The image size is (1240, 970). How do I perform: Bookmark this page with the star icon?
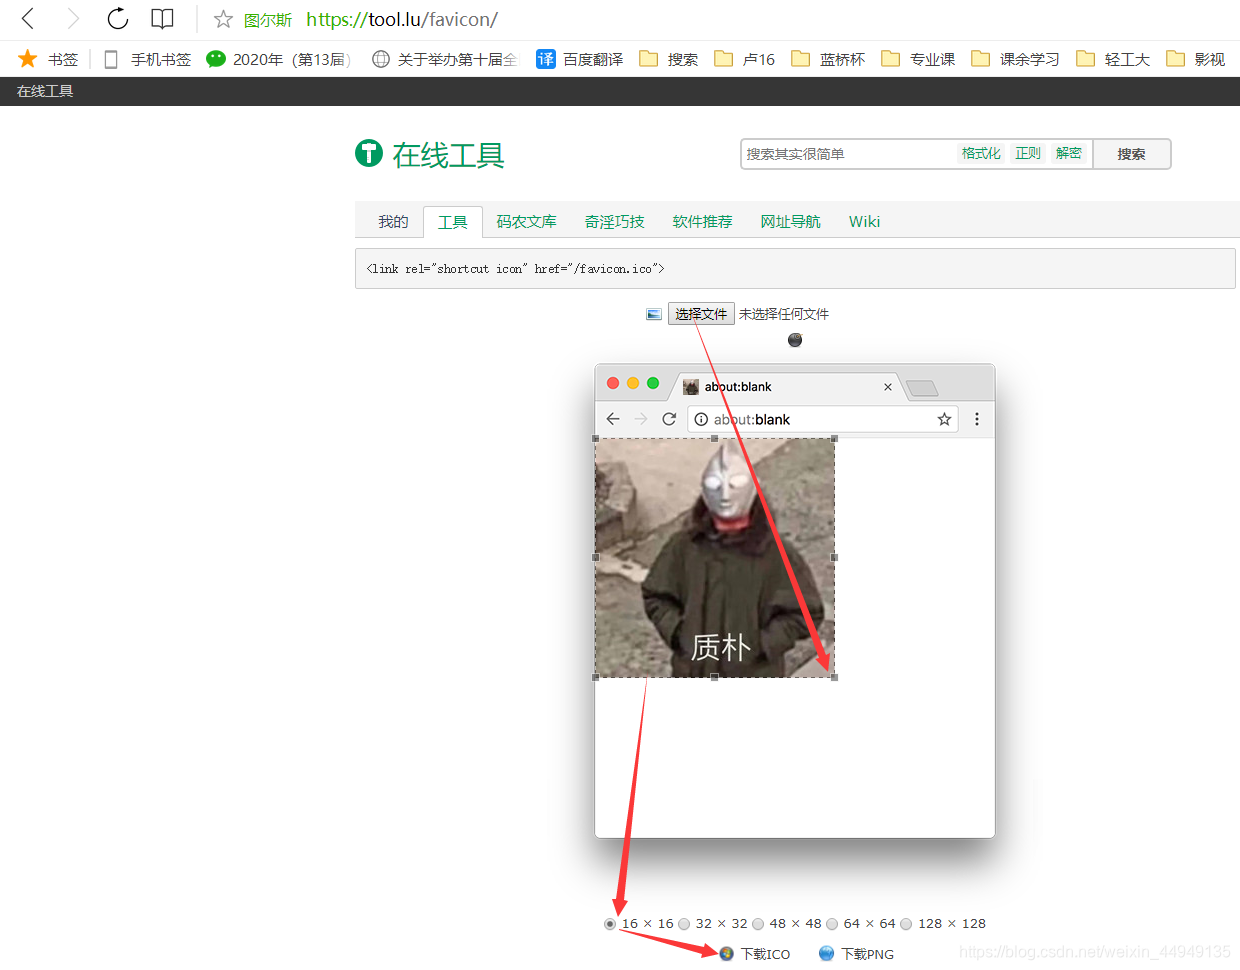pyautogui.click(x=223, y=19)
